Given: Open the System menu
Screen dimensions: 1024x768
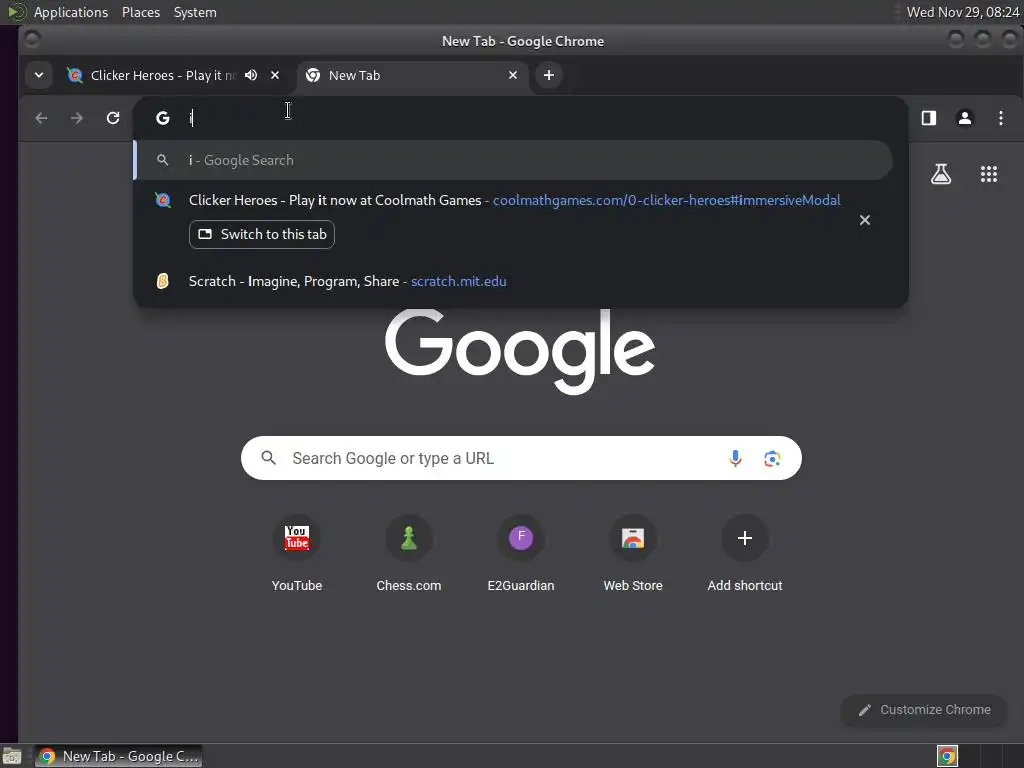Looking at the screenshot, I should [195, 12].
